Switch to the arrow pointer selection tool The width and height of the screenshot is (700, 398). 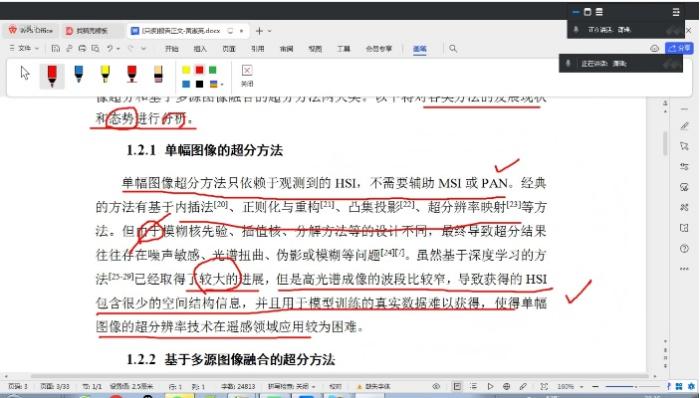(x=25, y=73)
